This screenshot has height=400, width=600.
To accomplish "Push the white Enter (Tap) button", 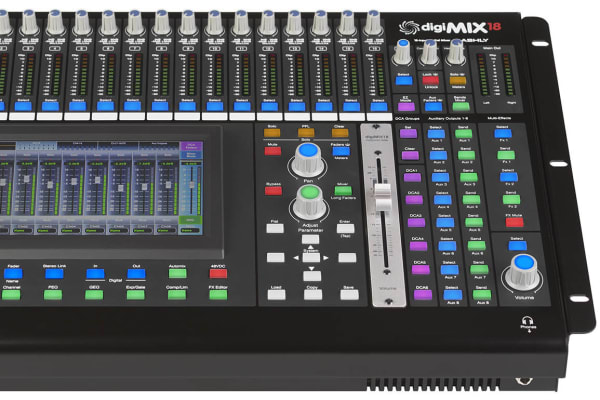I will pyautogui.click(x=346, y=229).
